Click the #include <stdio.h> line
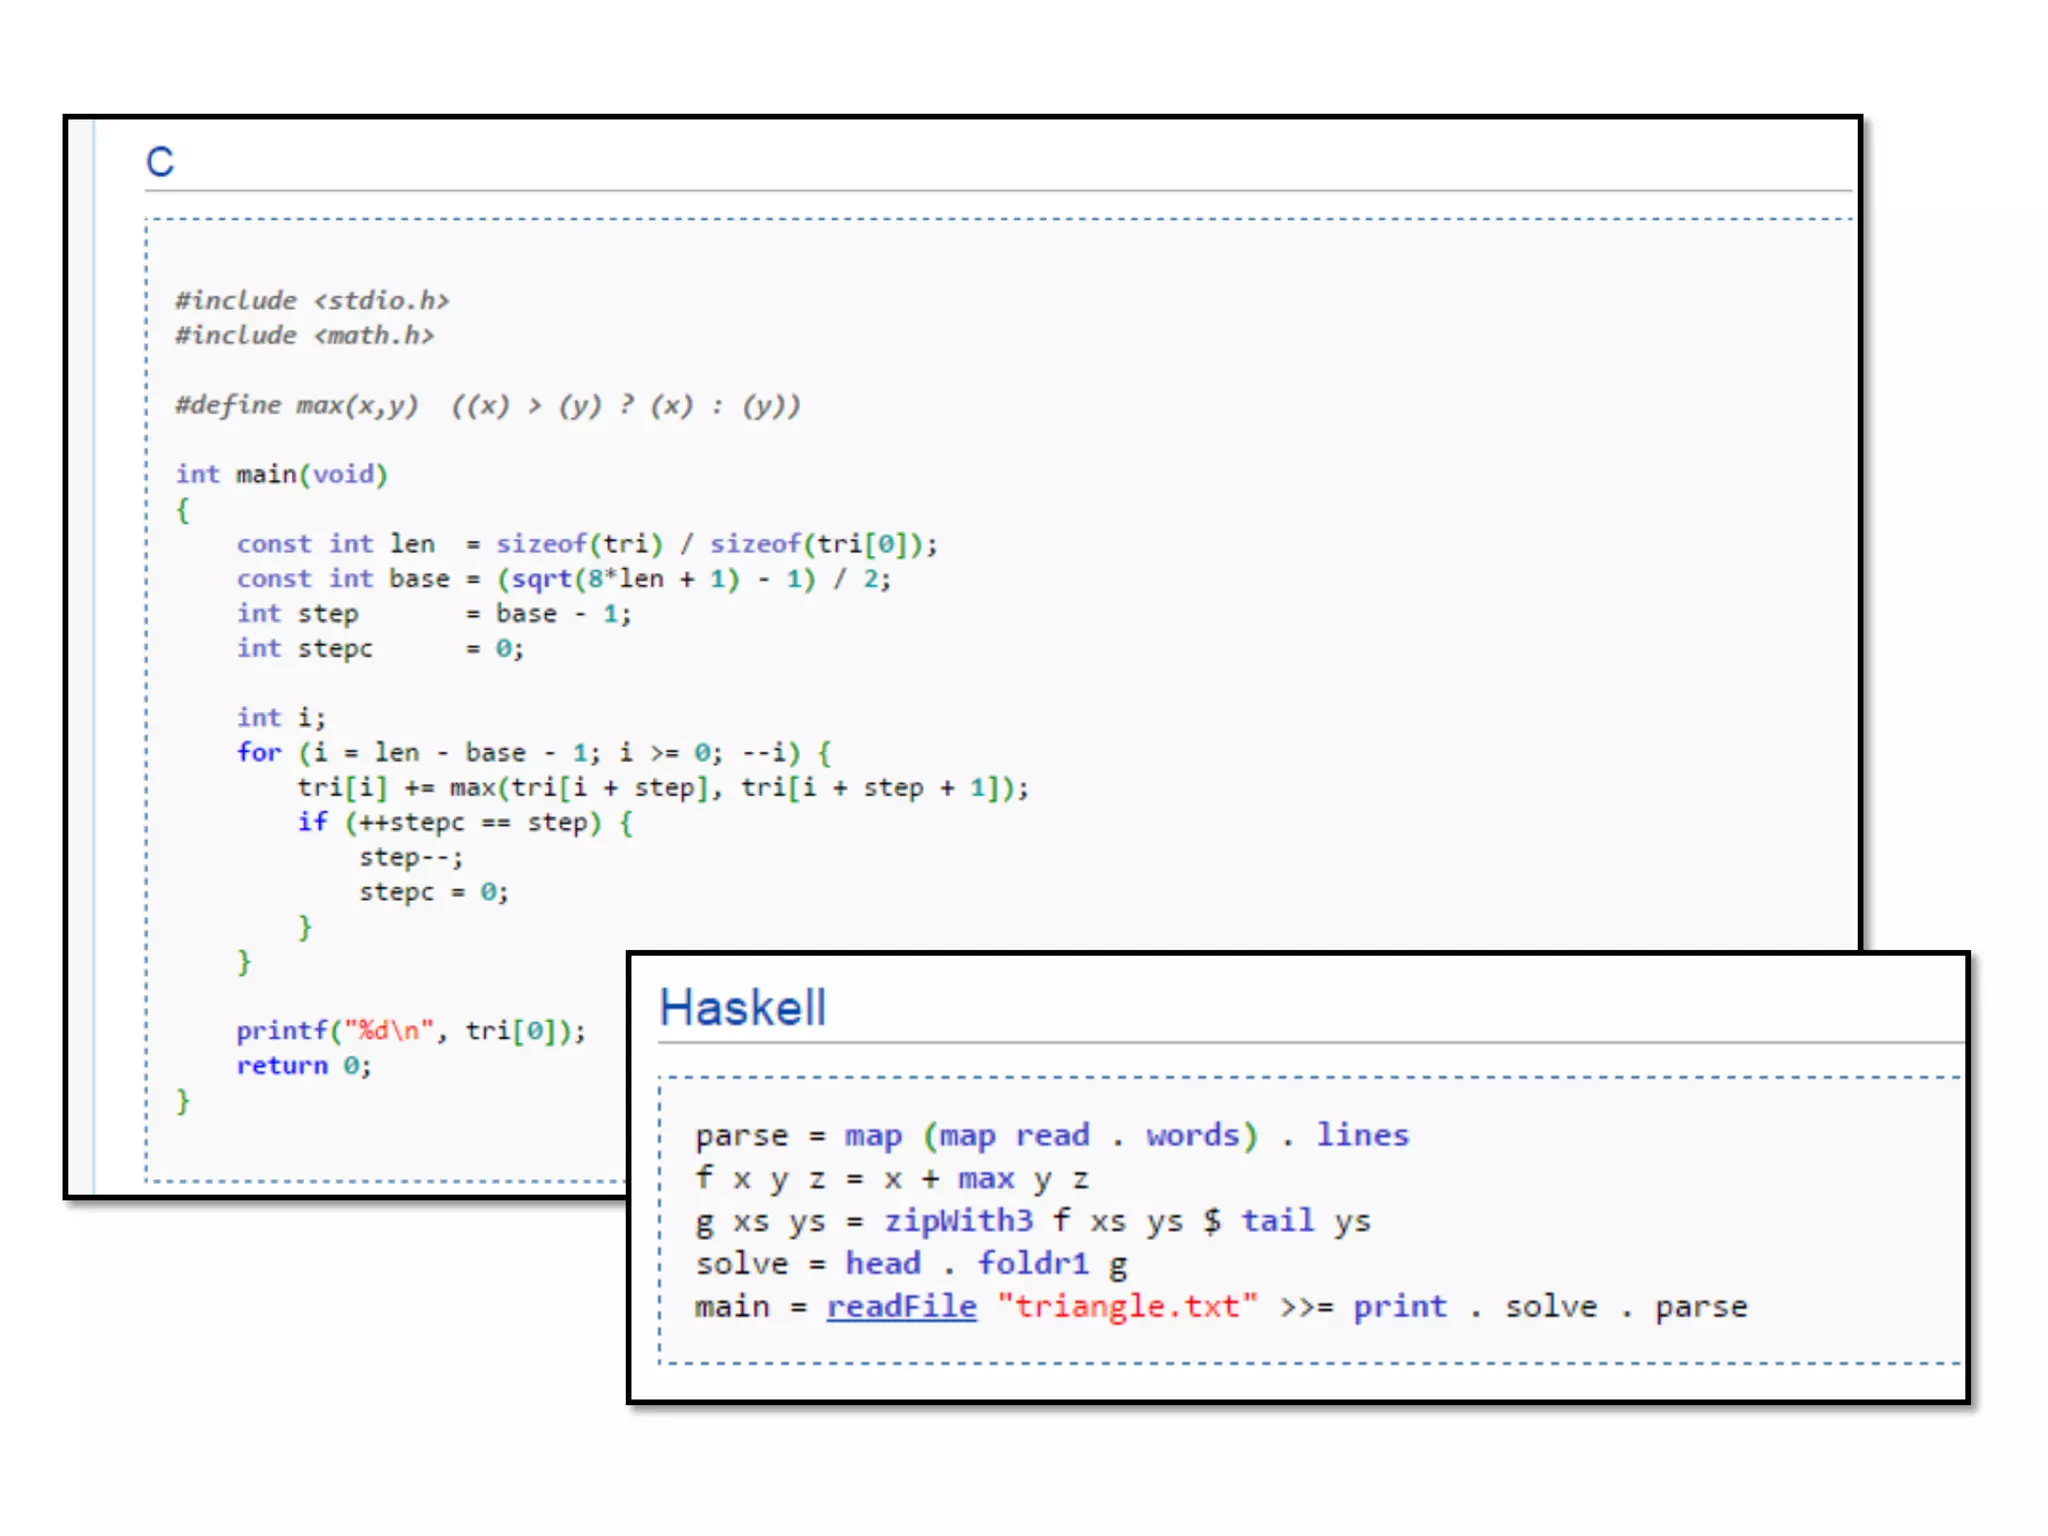Screen dimensions: 2048x1536 tap(312, 300)
